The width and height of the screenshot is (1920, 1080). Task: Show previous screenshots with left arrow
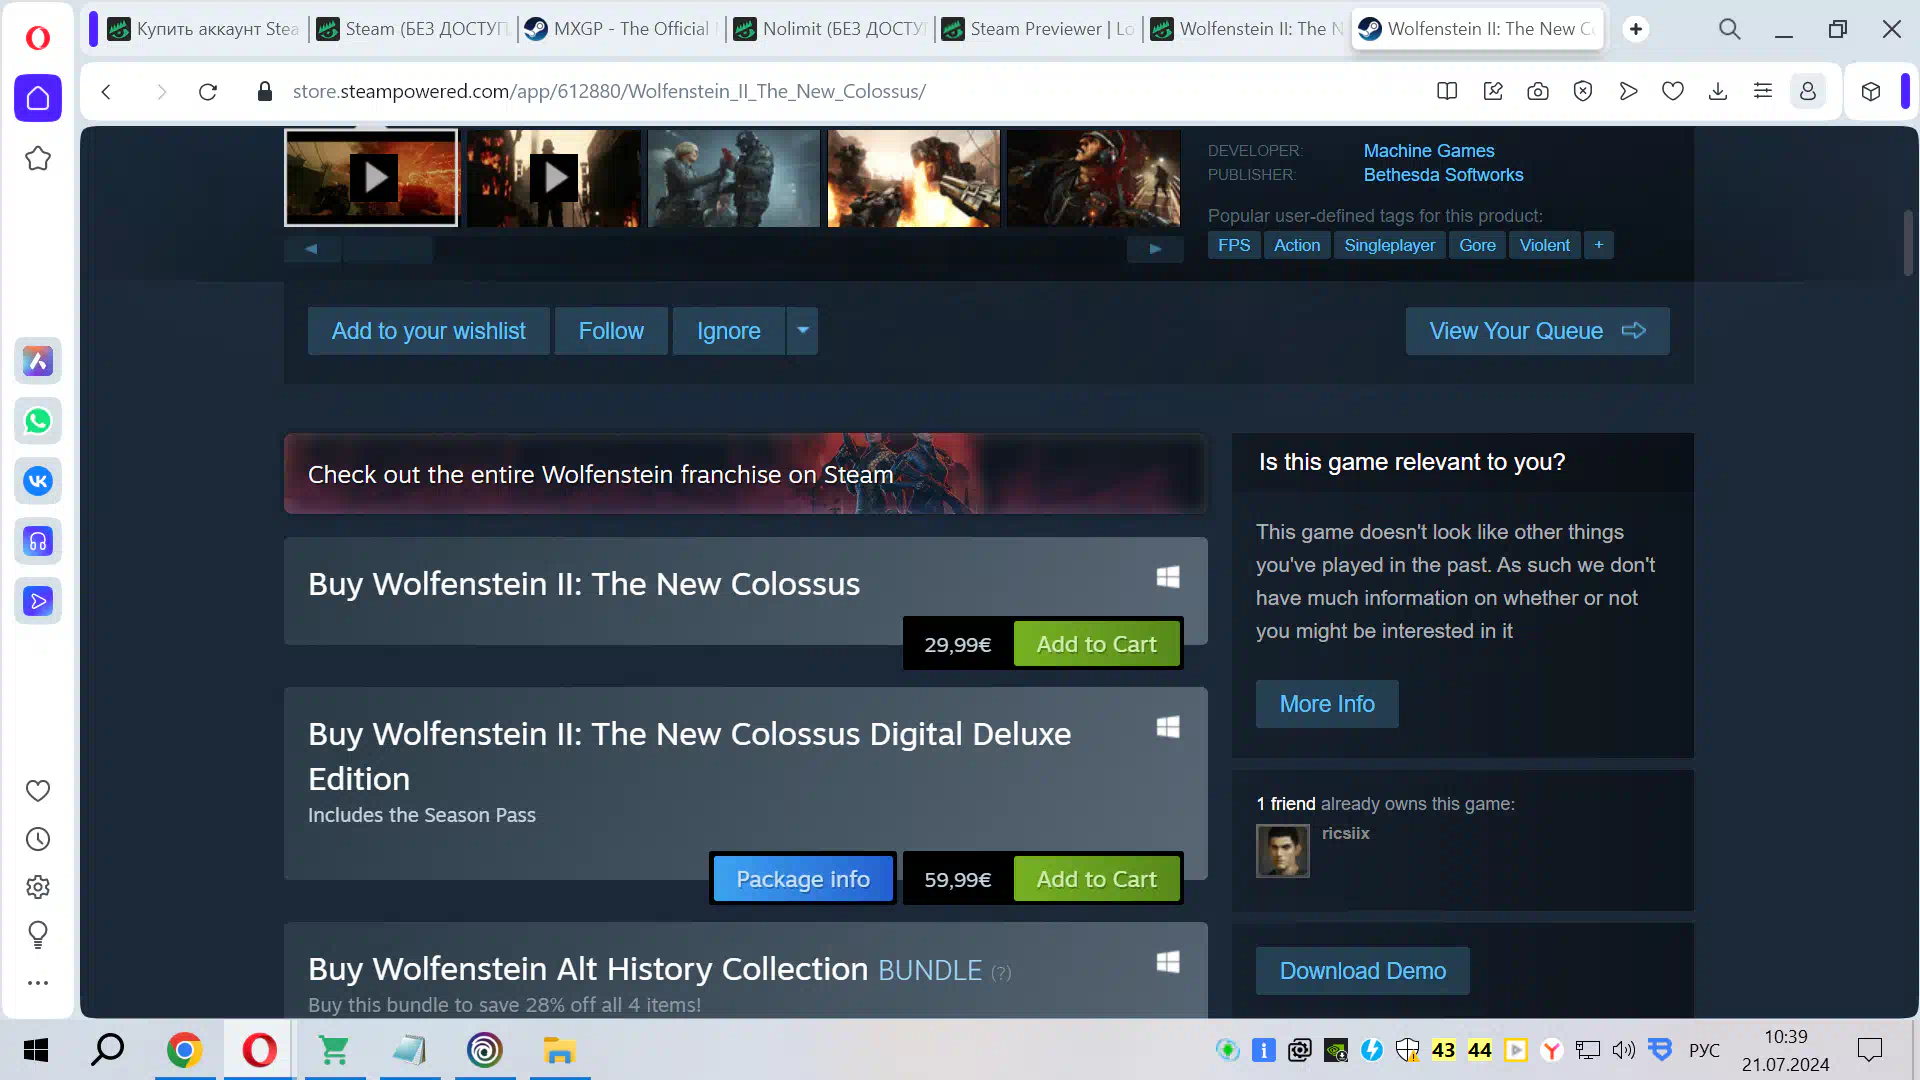click(x=311, y=249)
